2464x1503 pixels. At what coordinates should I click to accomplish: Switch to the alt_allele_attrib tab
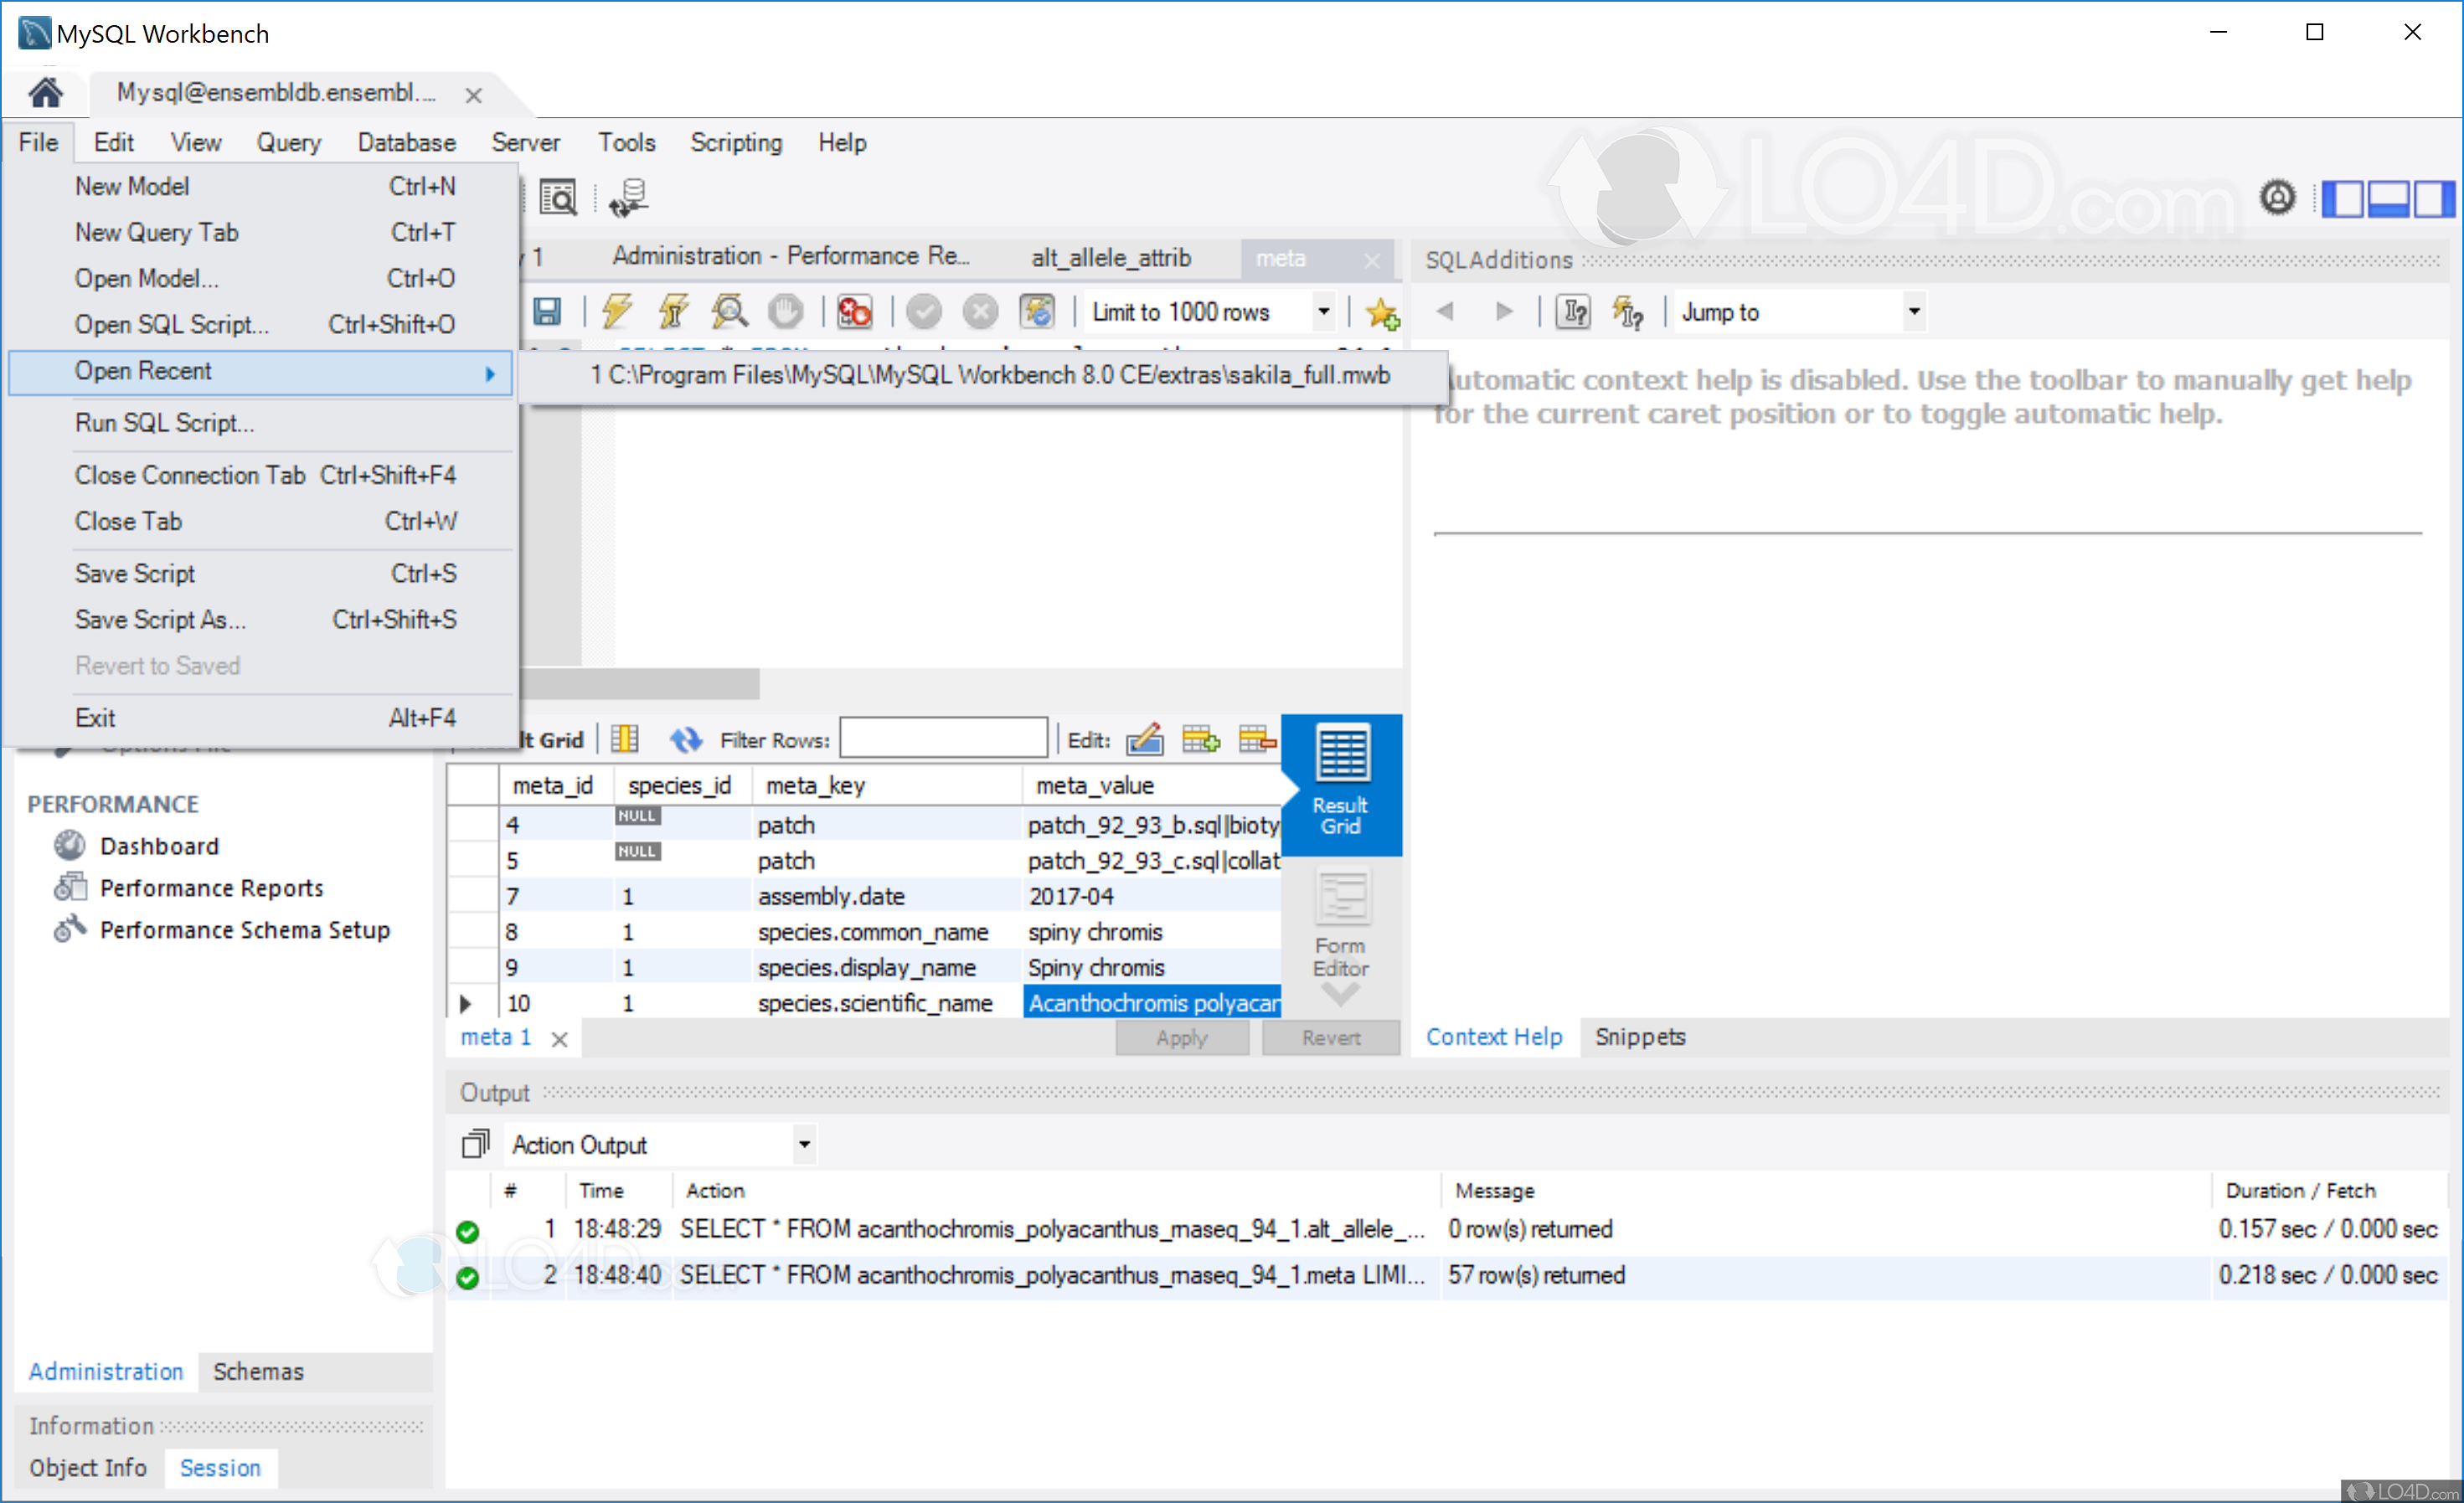(x=1111, y=258)
